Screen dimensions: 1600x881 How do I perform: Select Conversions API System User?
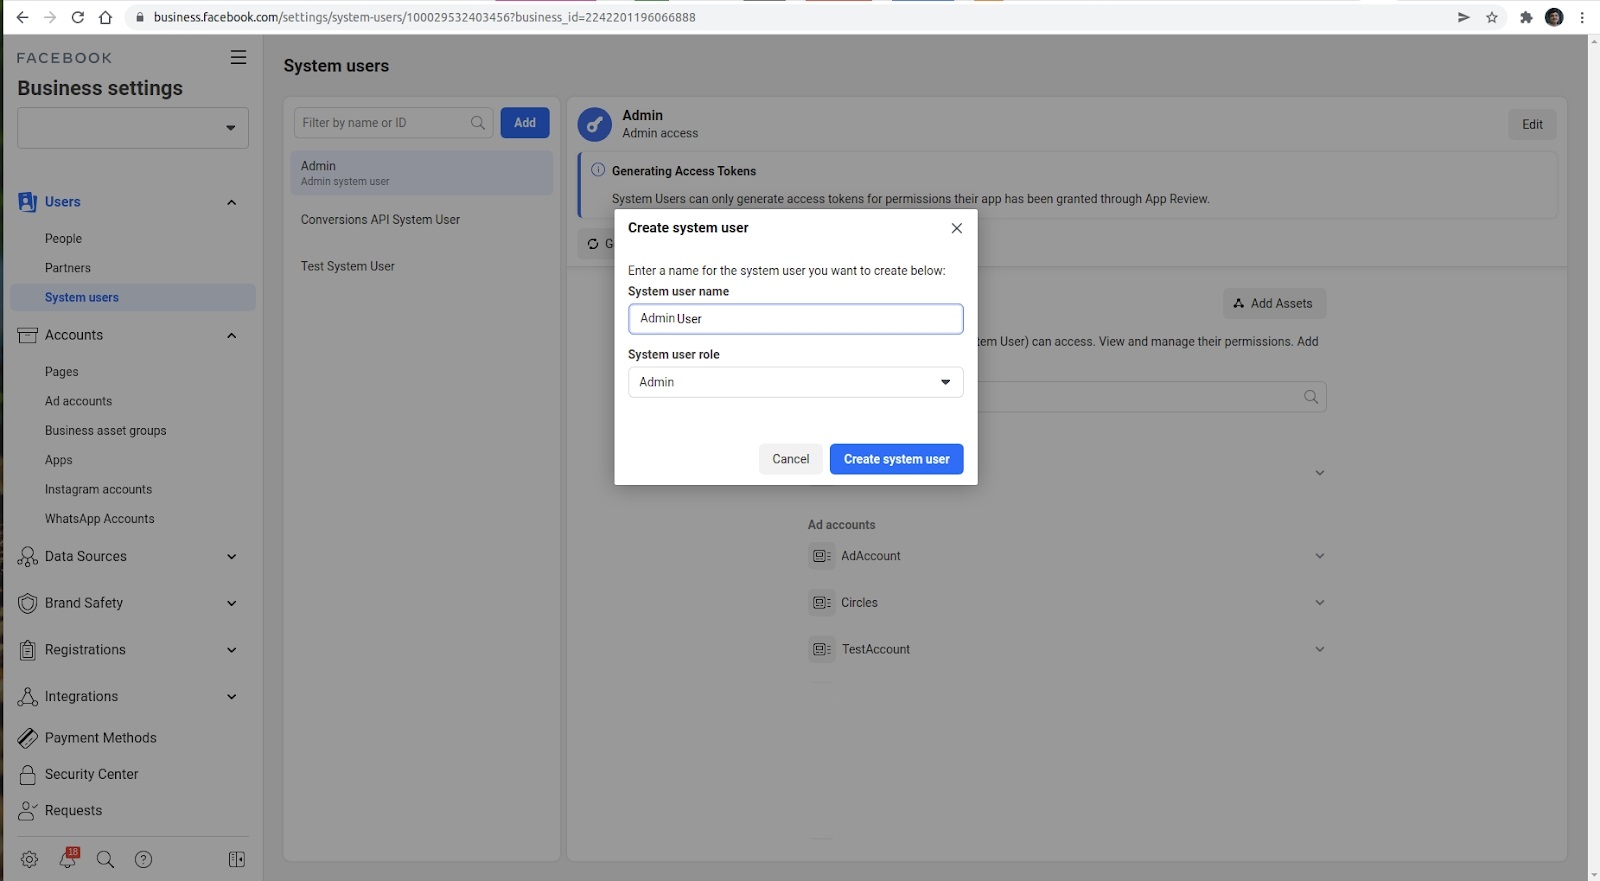click(x=381, y=220)
